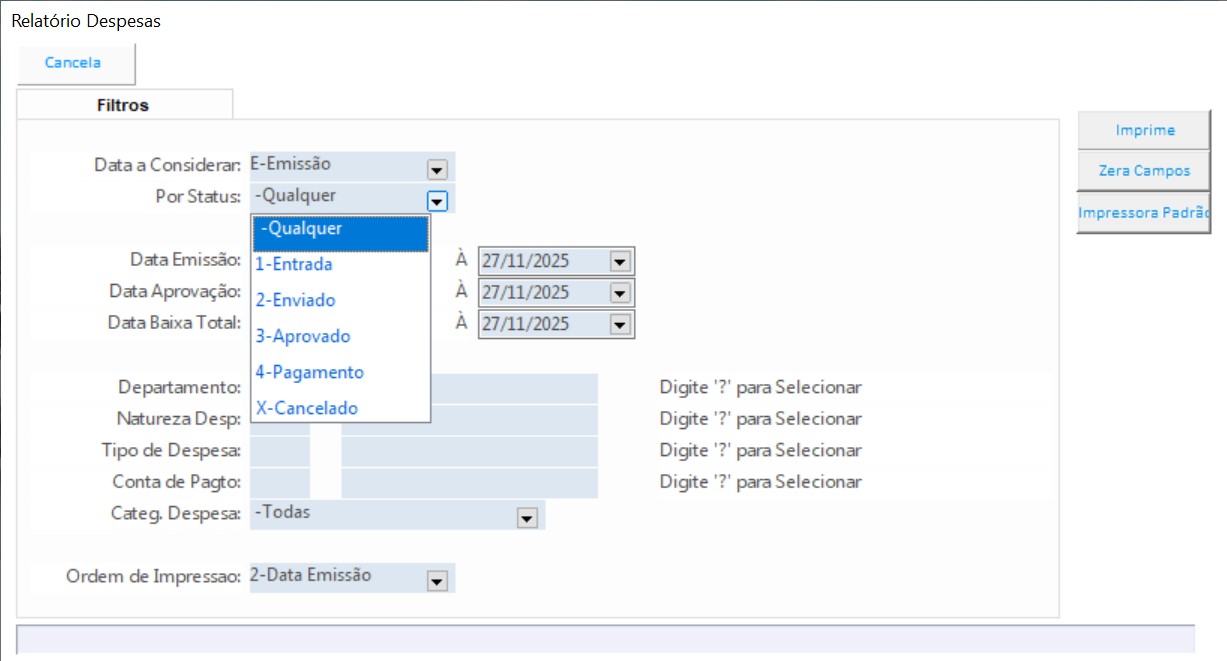Screen dimensions: 1227x661
Task: Collapse the Por Status dropdown arrow
Action: (x=436, y=200)
